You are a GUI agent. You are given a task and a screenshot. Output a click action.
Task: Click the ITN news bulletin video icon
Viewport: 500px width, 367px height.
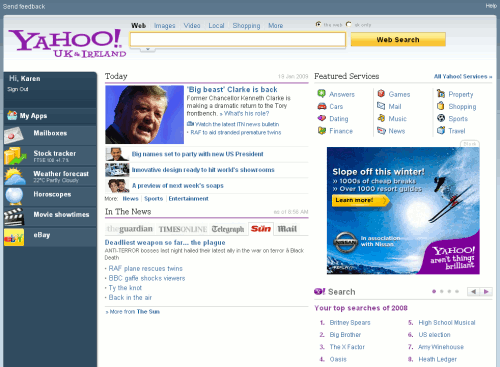point(190,124)
